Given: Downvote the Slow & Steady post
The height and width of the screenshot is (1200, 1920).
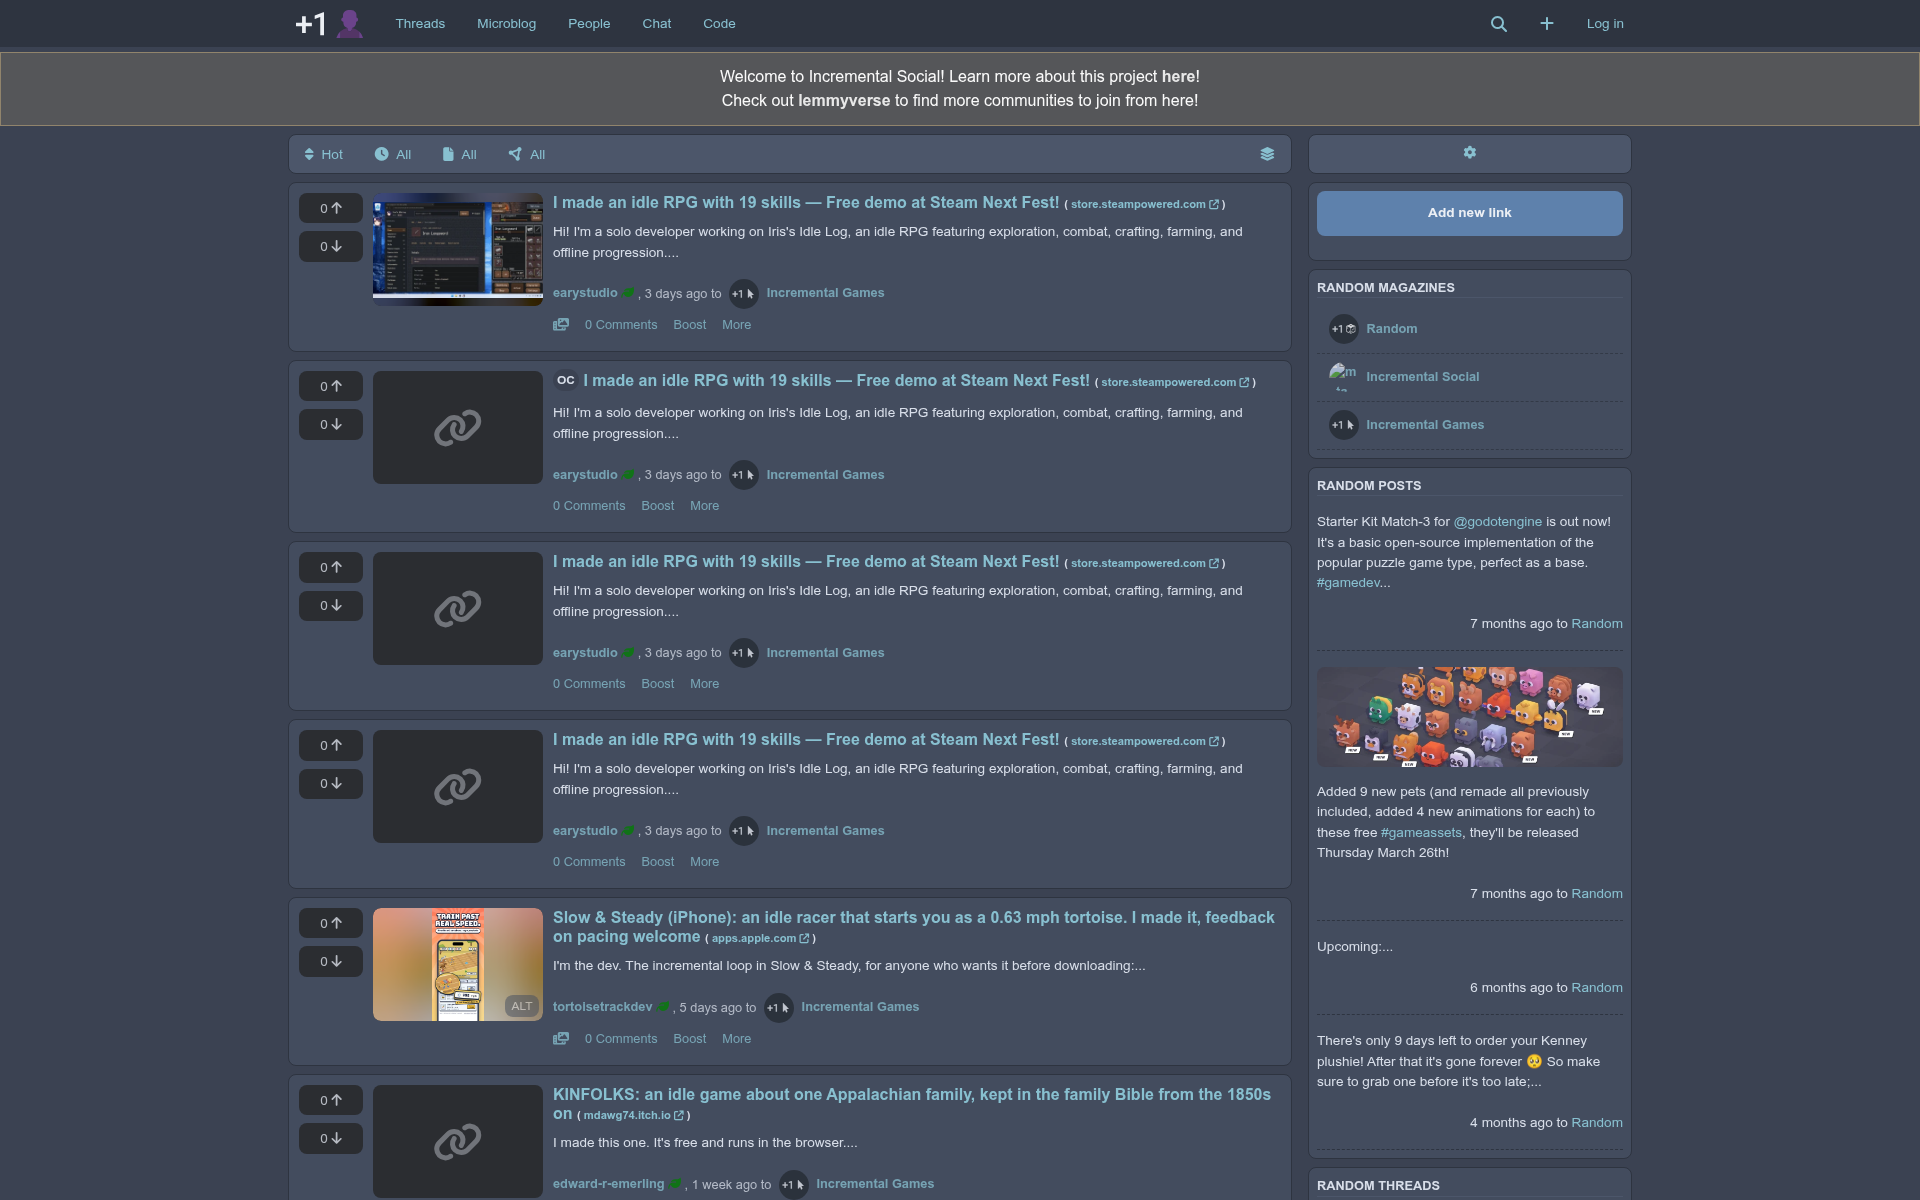Looking at the screenshot, I should coord(331,961).
